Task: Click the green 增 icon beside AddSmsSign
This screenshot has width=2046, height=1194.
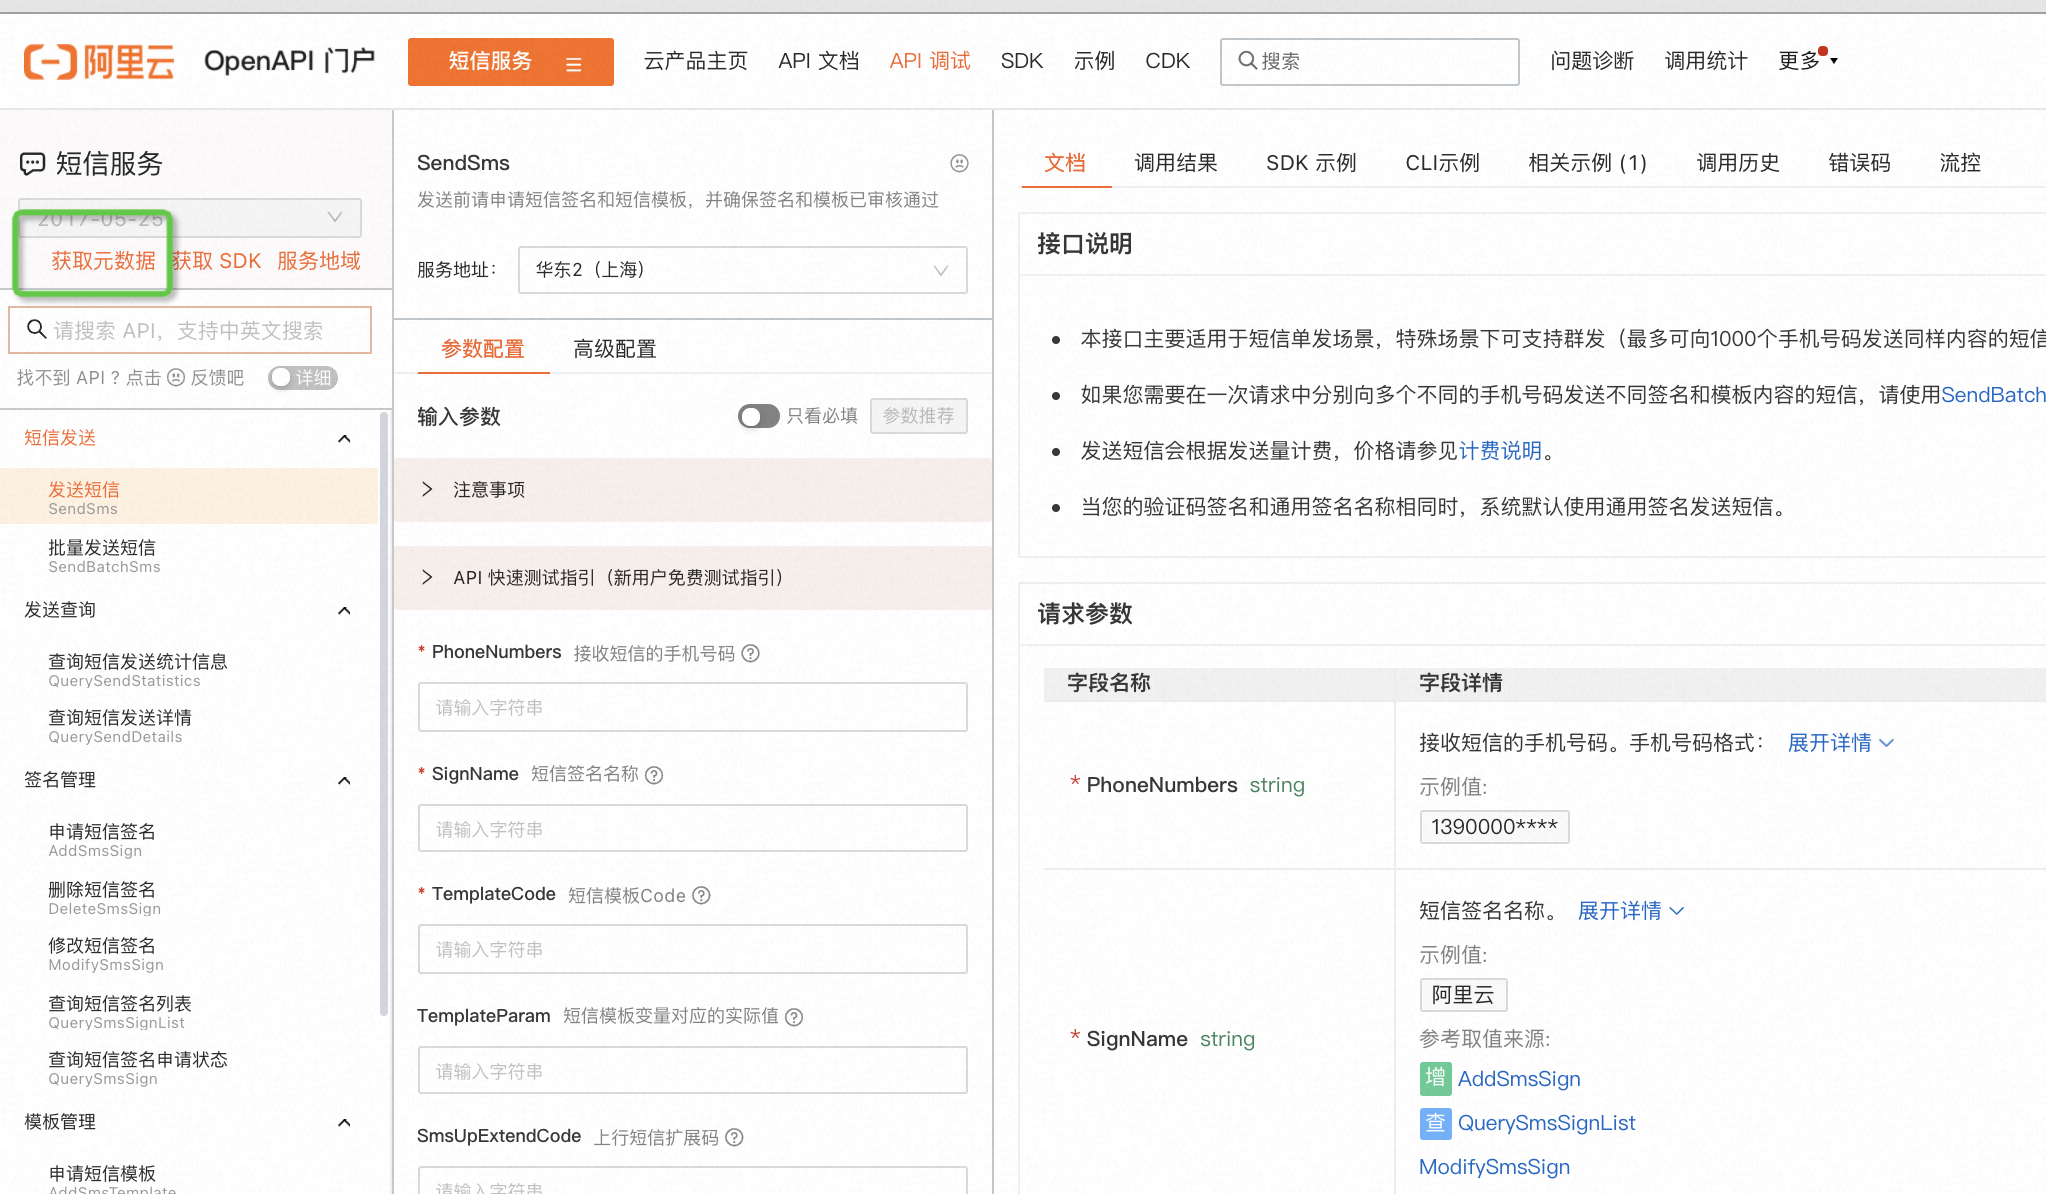Action: pos(1435,1078)
